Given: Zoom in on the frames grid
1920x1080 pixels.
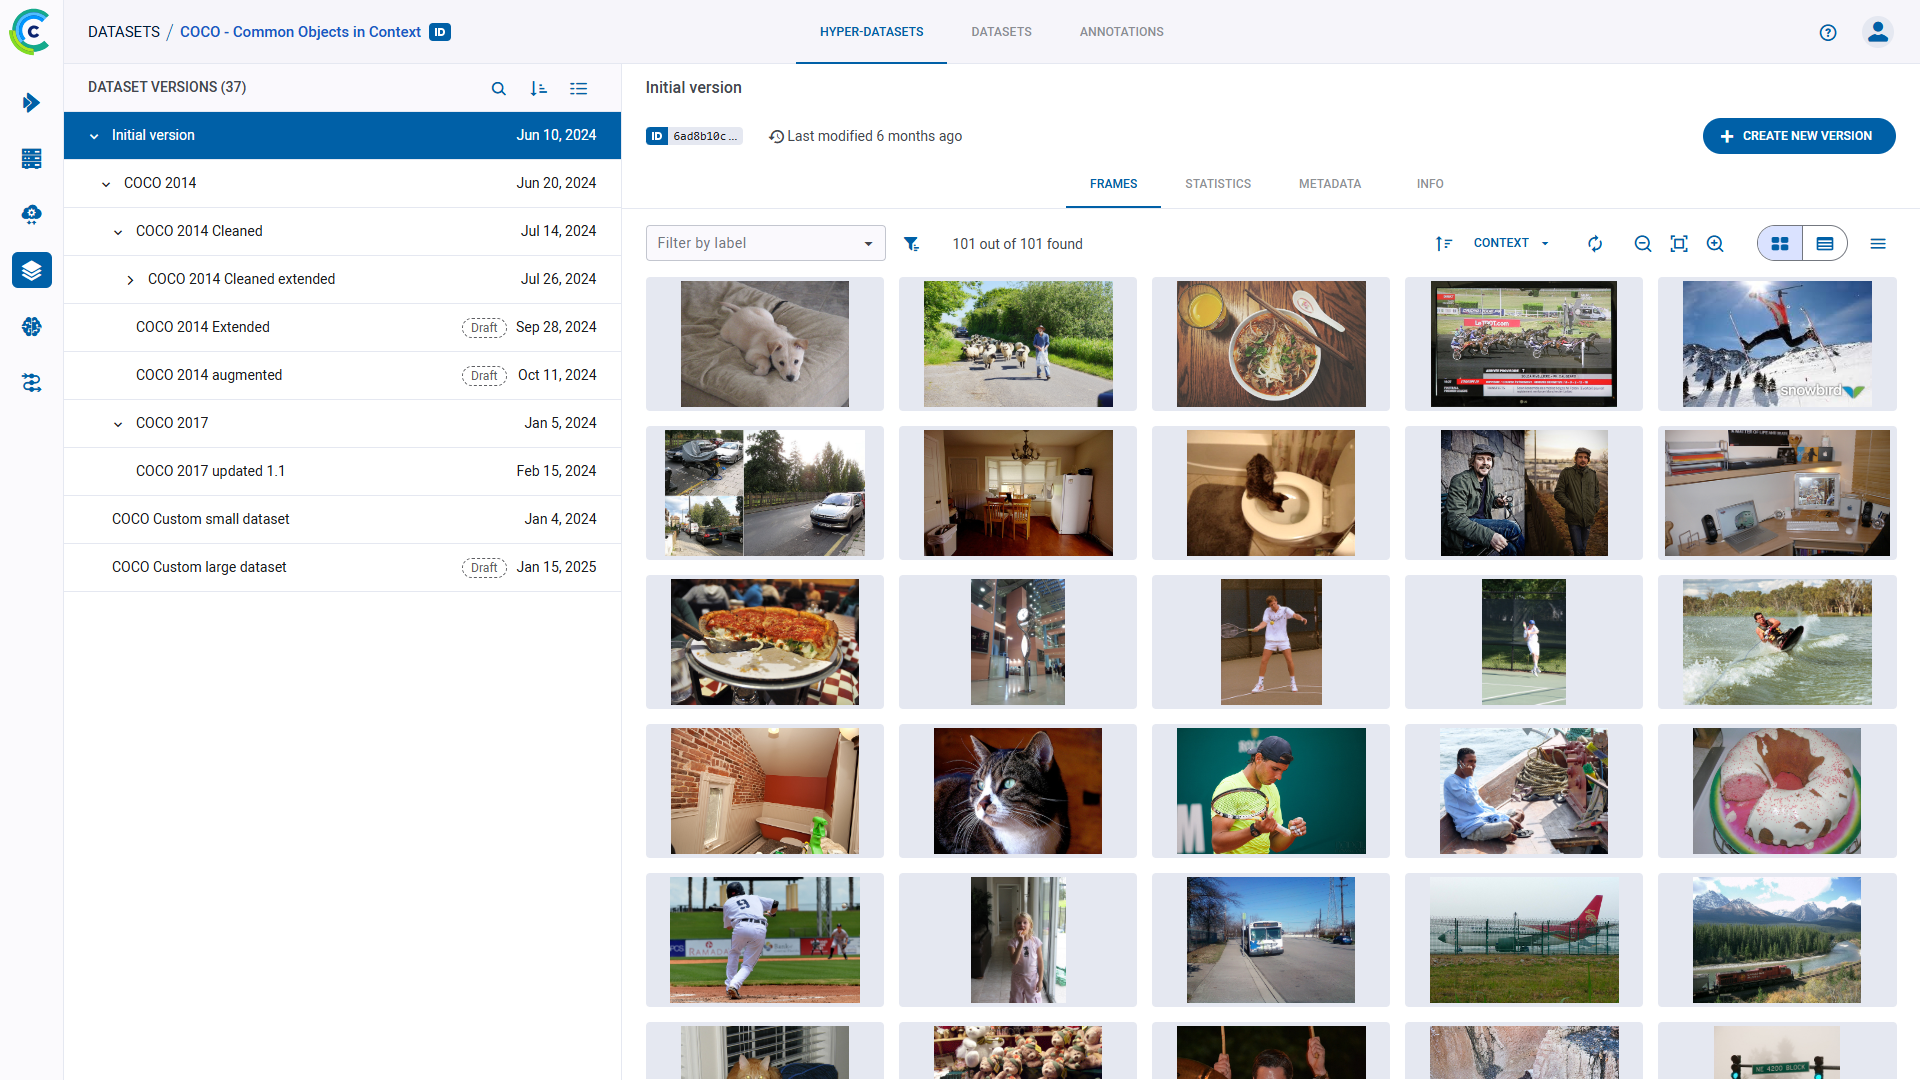Looking at the screenshot, I should click(x=1714, y=243).
